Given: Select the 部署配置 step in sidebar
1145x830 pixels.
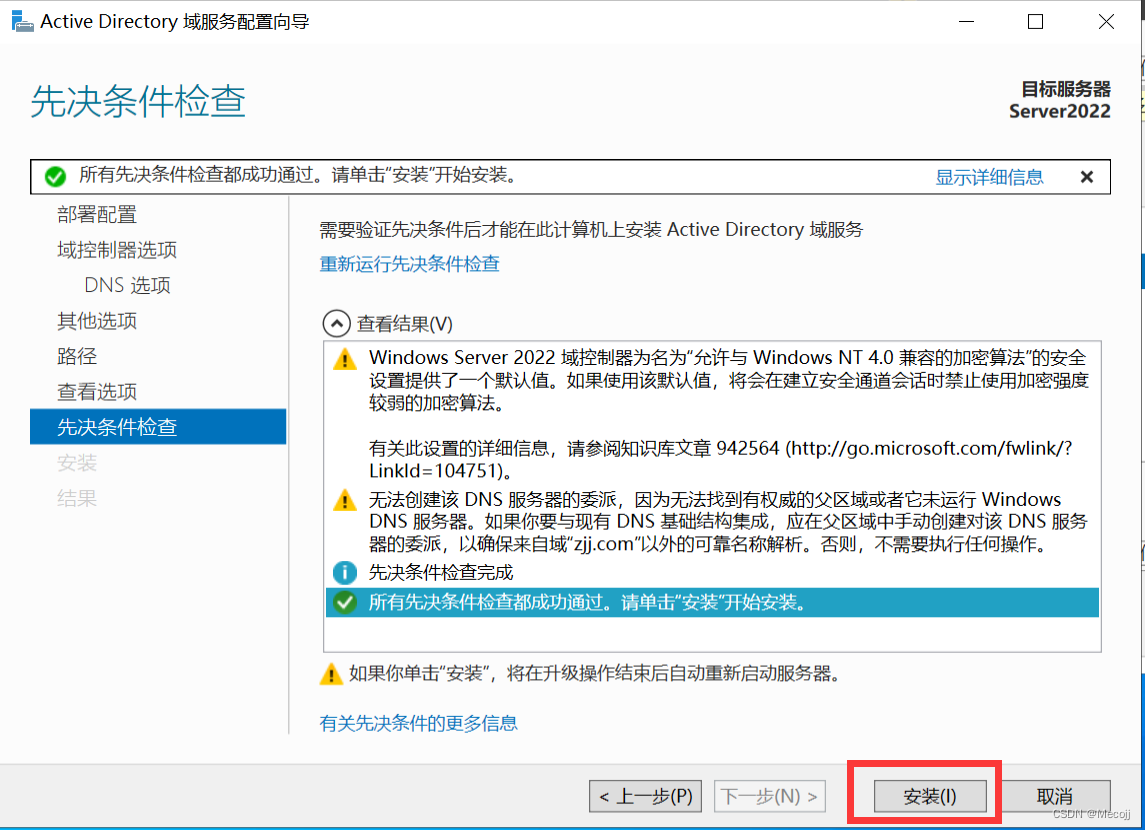Looking at the screenshot, I should [97, 215].
